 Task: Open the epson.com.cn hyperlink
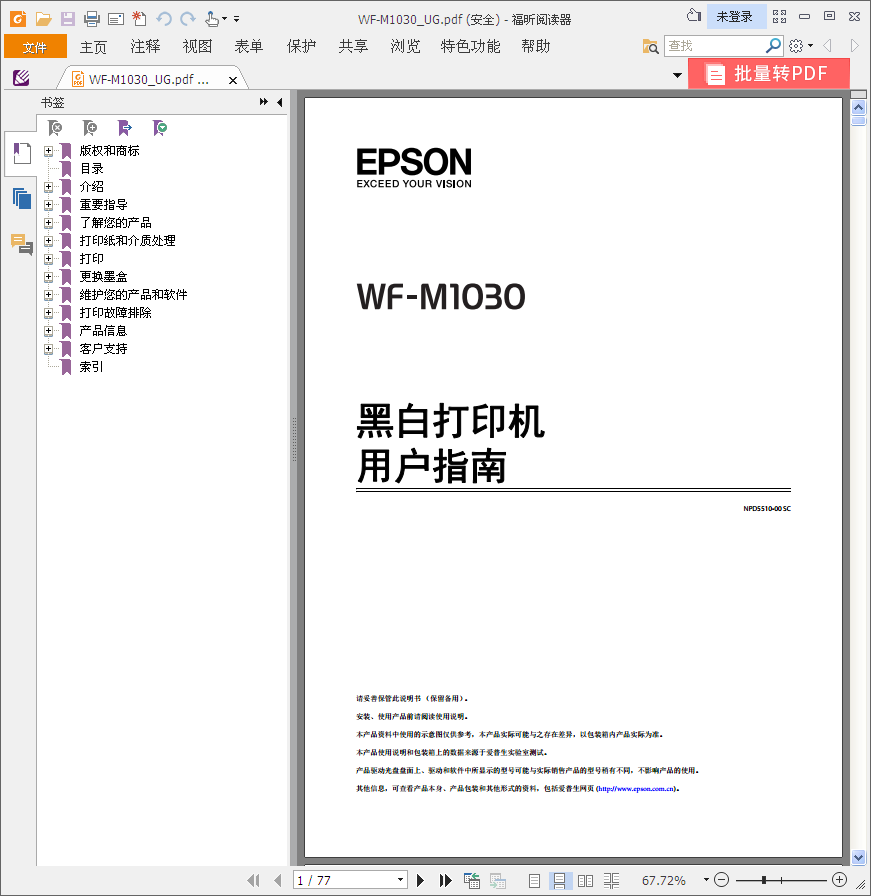pyautogui.click(x=636, y=789)
